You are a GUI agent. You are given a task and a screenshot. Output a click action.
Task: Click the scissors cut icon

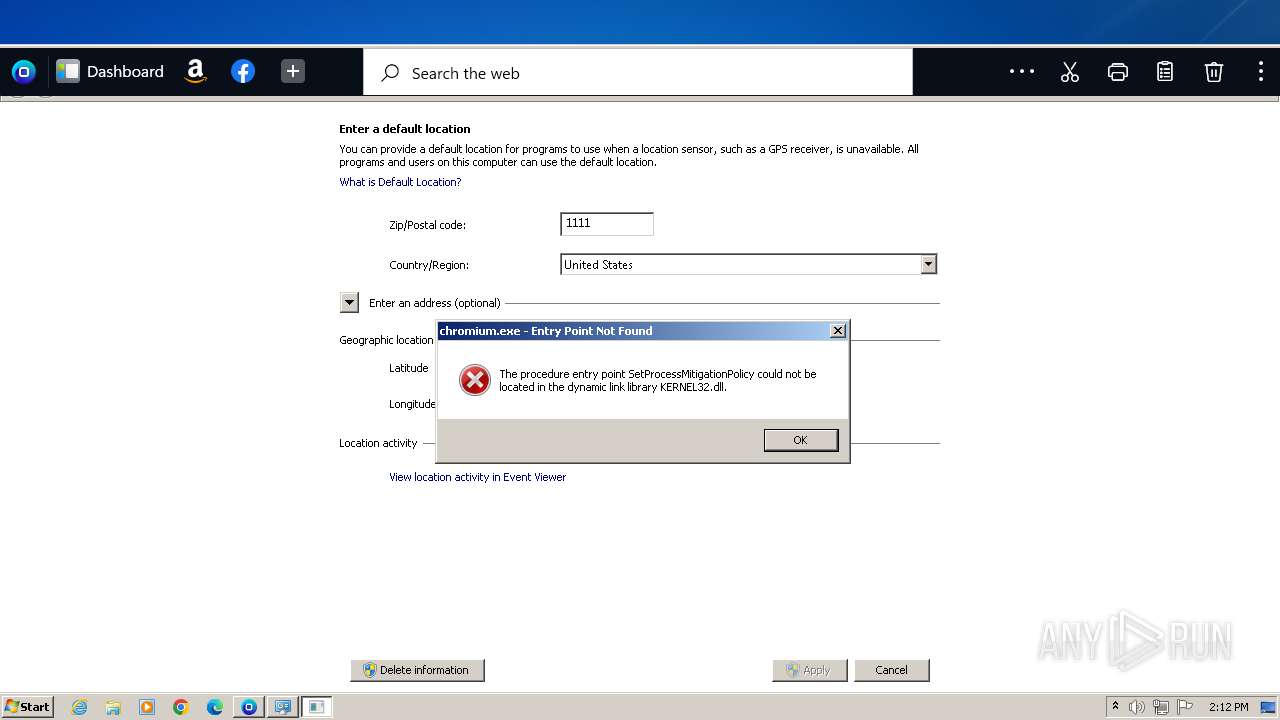coord(1070,72)
